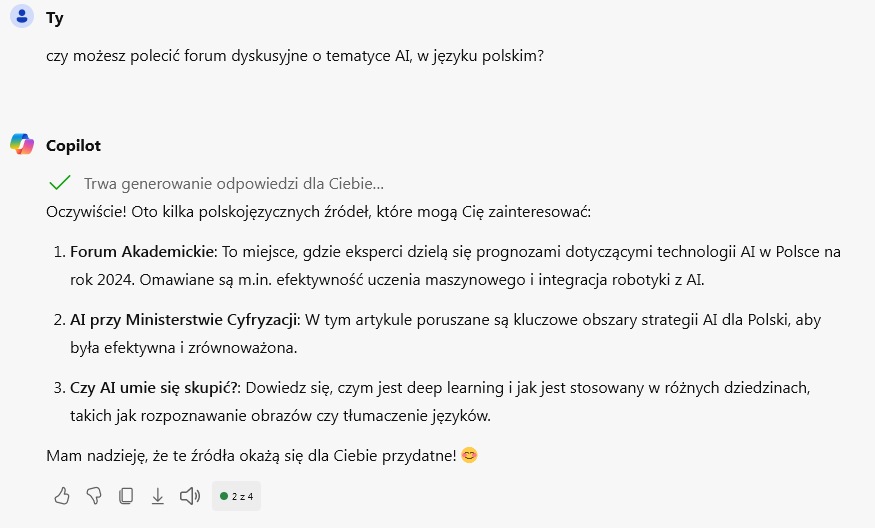
Task: Click the "Mam nadzieję" closing sentence
Action: click(x=250, y=455)
